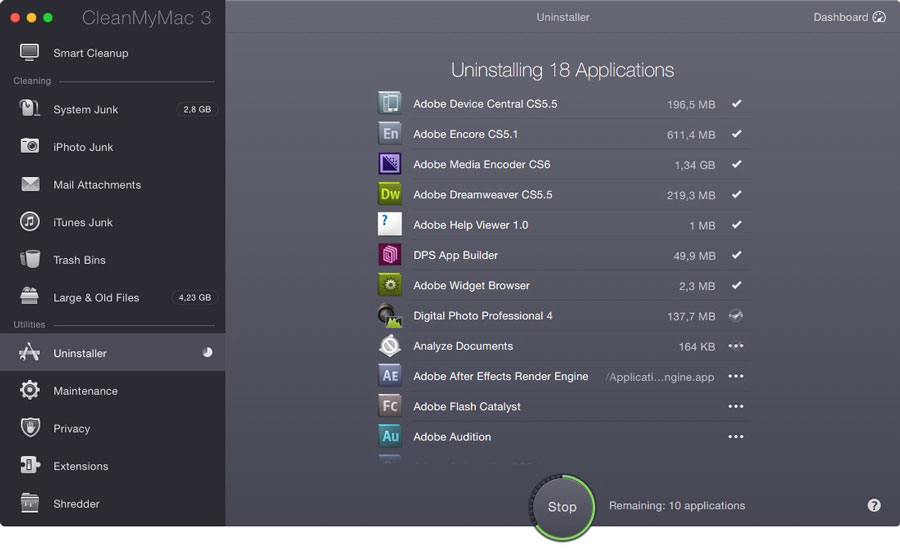Viewport: 900px width, 553px height.
Task: Open System Junk section
Action: (x=112, y=109)
